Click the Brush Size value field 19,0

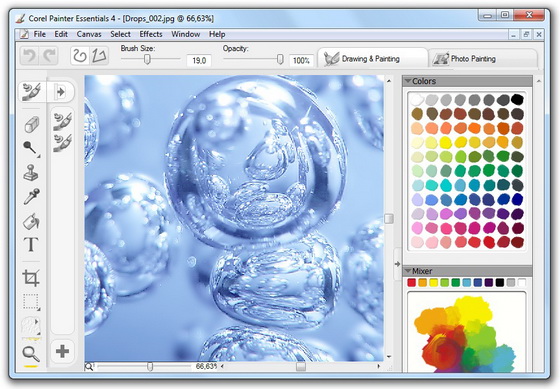199,61
